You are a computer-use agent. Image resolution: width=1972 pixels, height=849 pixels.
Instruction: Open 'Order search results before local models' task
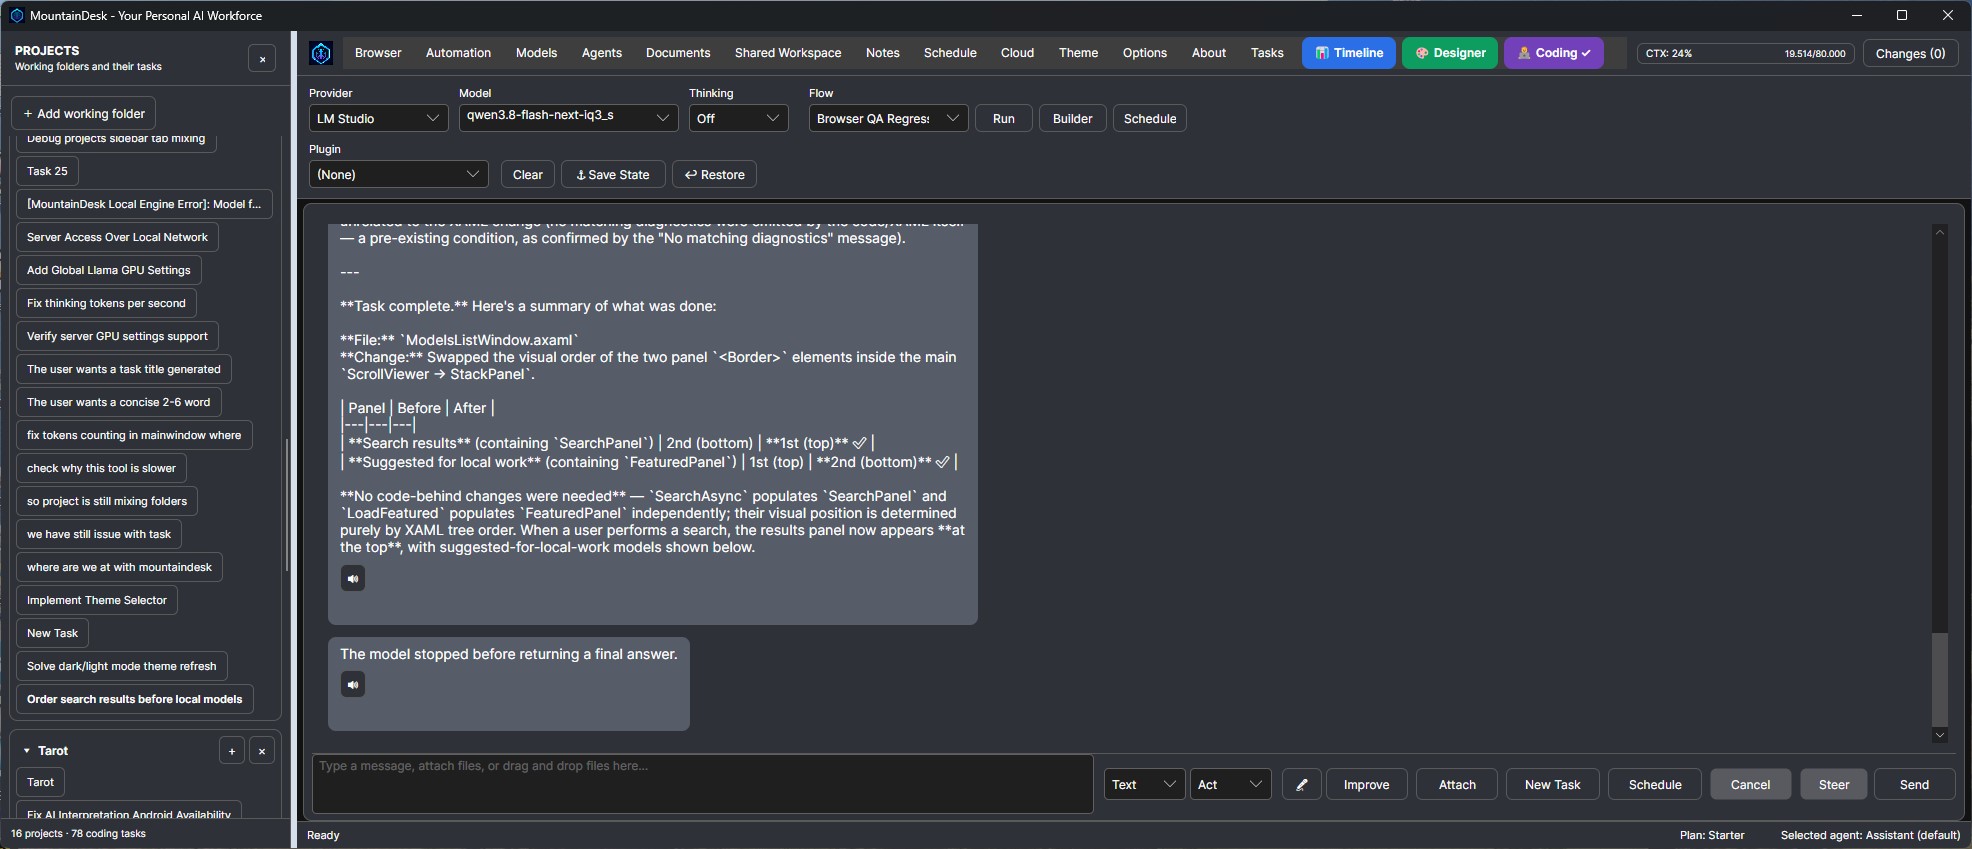coord(135,699)
